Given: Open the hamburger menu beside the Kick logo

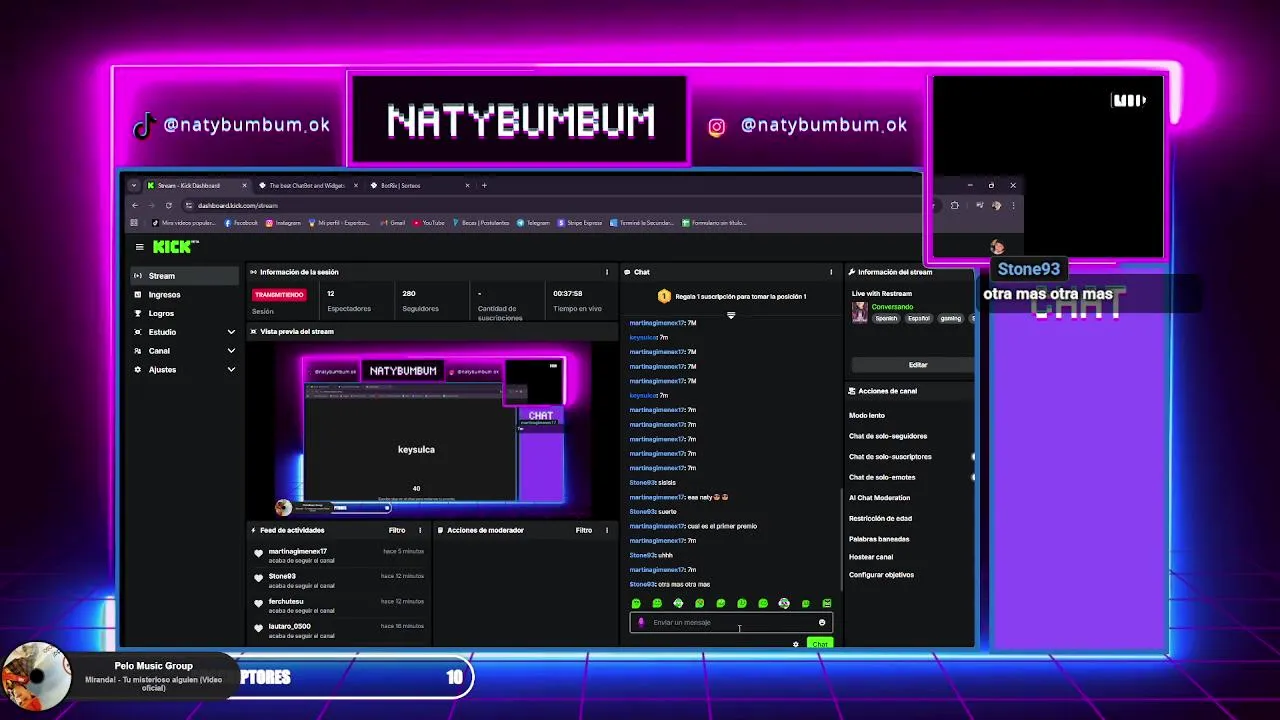Looking at the screenshot, I should (139, 247).
